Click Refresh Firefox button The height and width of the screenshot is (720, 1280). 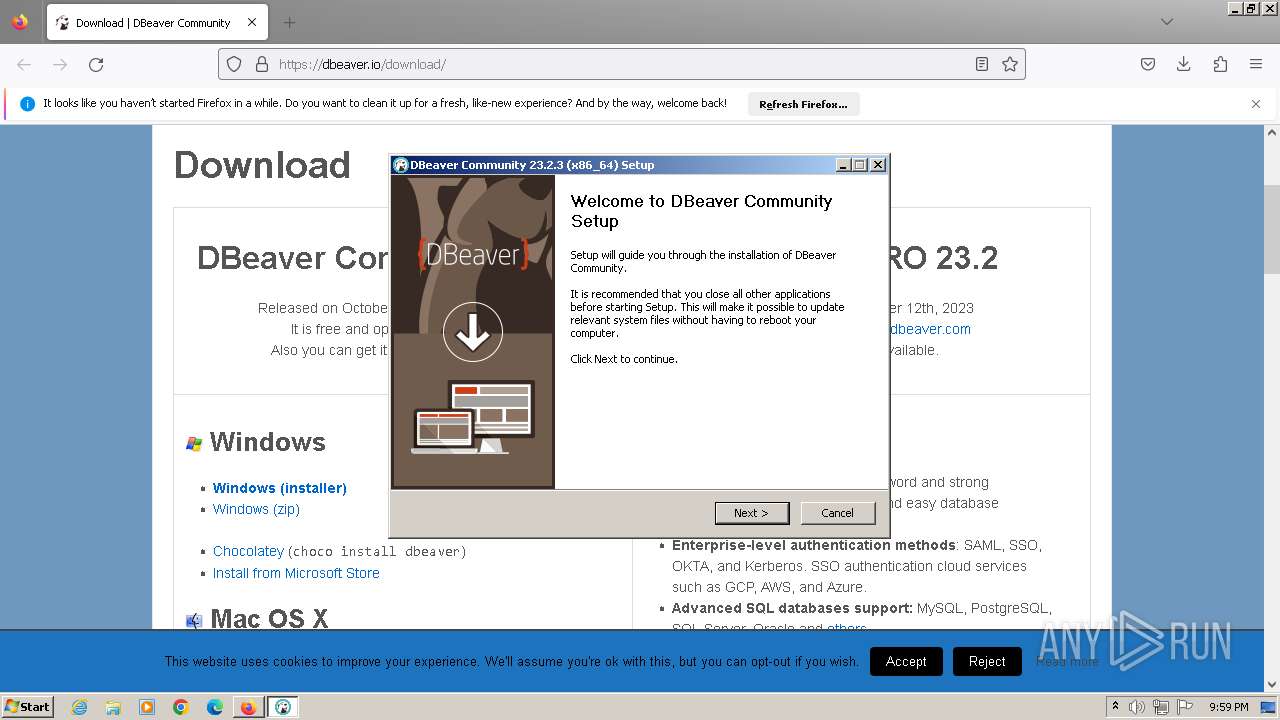coord(803,104)
